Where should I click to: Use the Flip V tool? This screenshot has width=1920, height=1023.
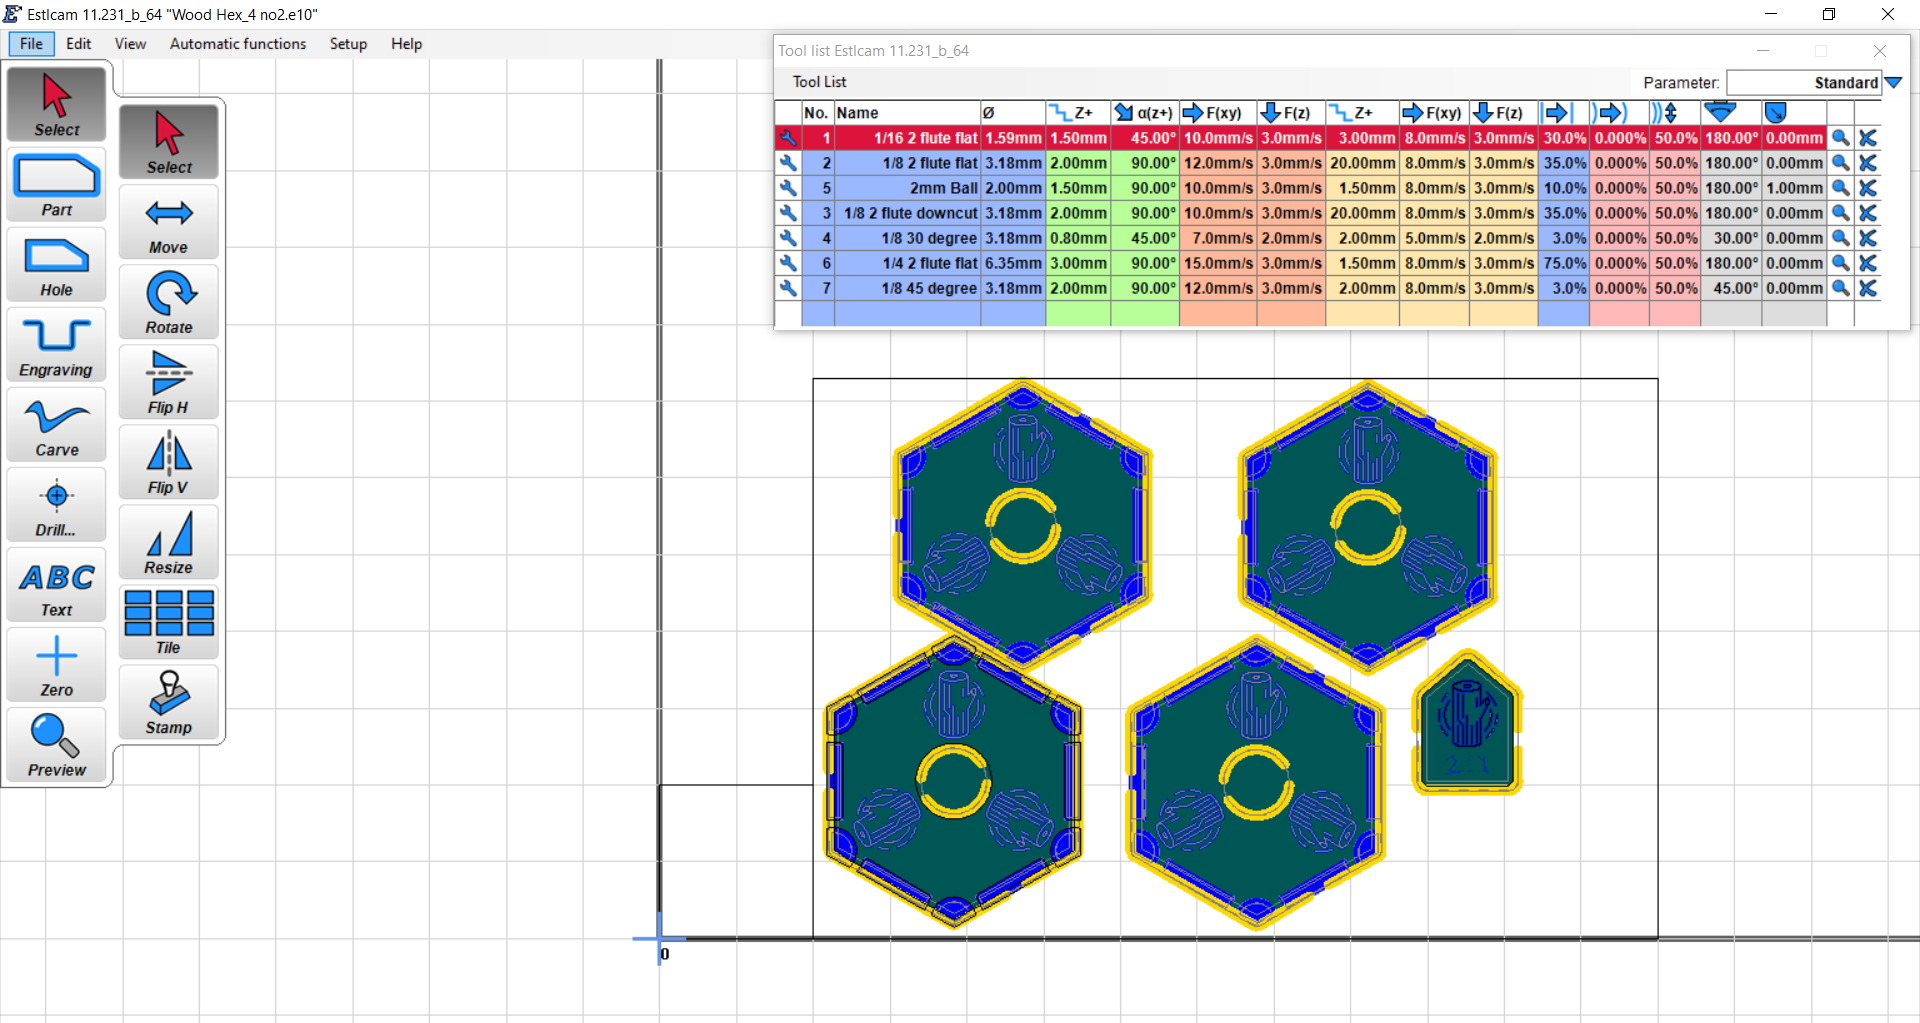point(169,462)
